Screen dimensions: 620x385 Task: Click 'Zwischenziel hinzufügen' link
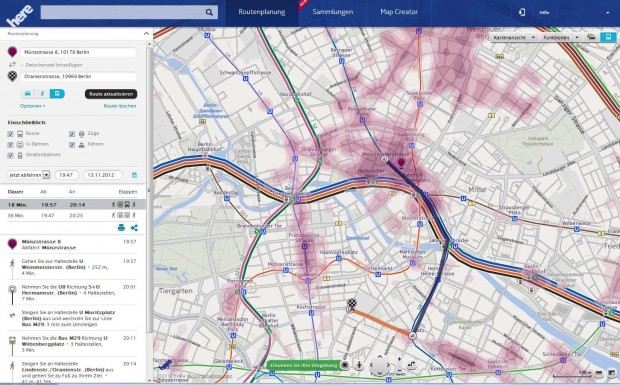pyautogui.click(x=54, y=65)
